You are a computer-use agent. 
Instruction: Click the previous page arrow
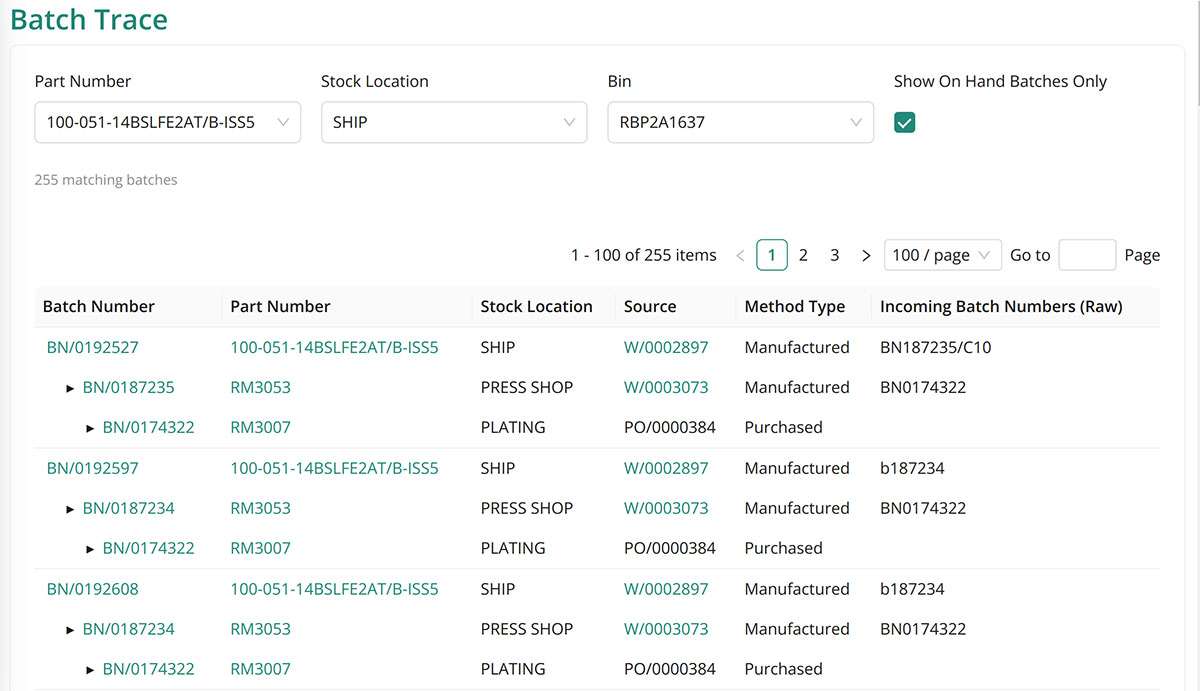pyautogui.click(x=740, y=256)
